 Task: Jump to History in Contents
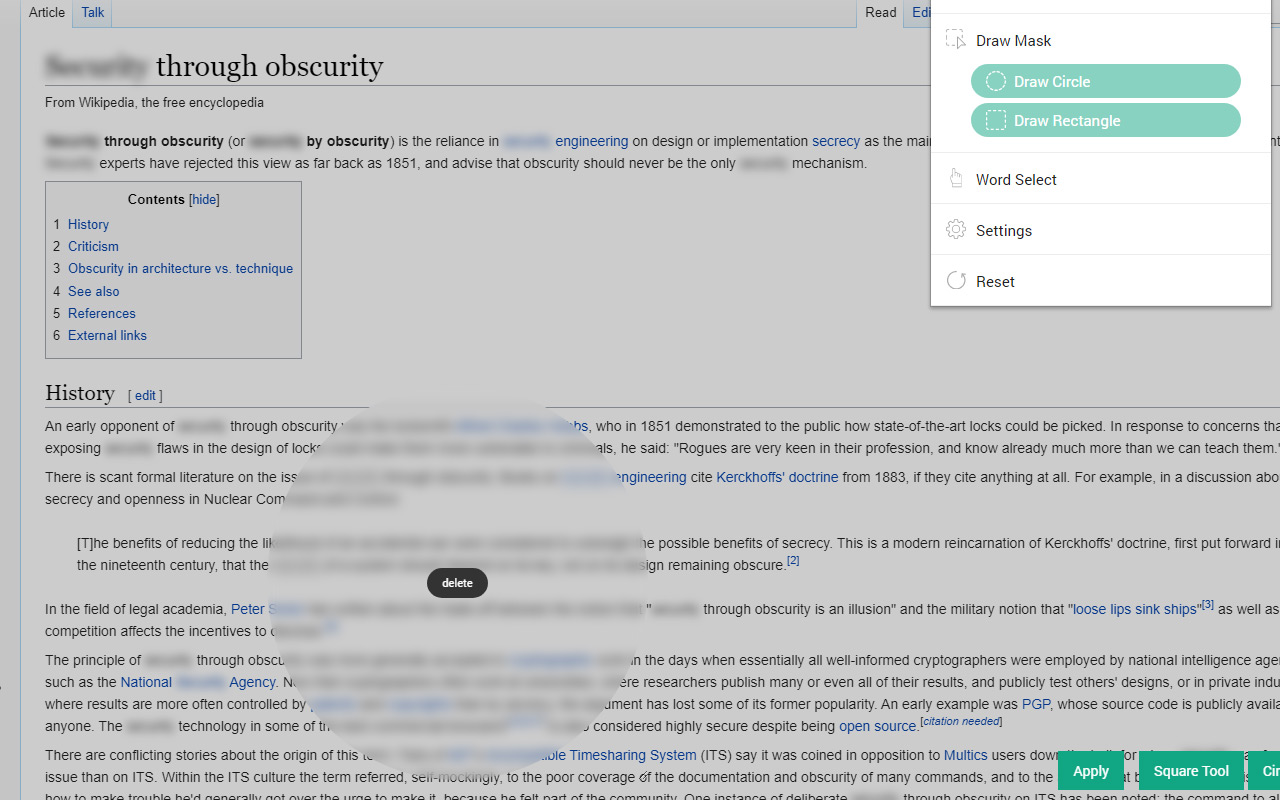88,224
